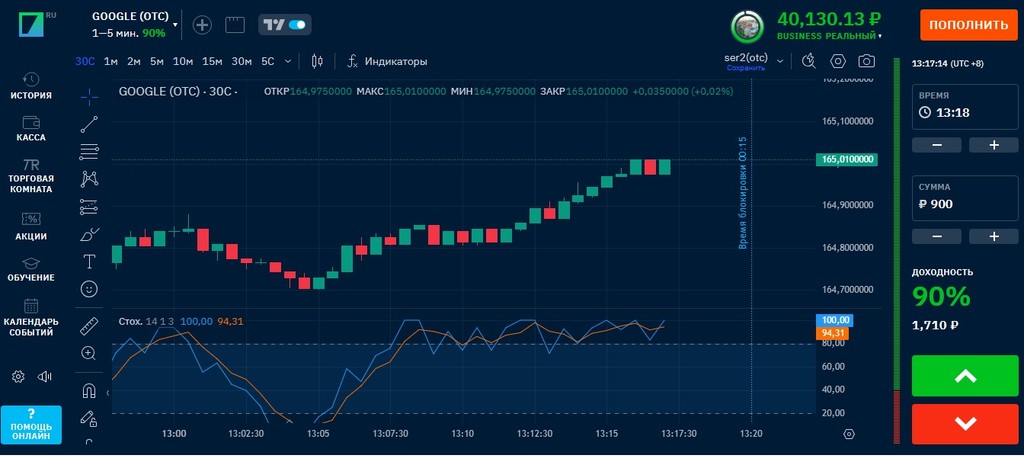Select the 10м timeframe
This screenshot has height=456, width=1024.
183,61
